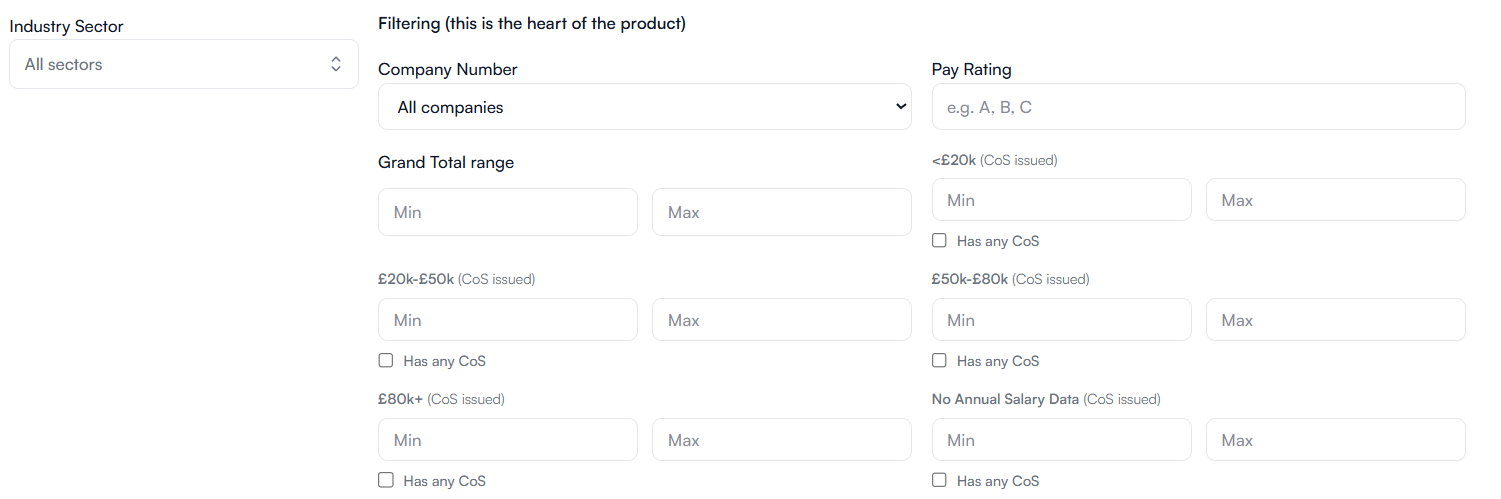Viewport: 1501px width, 499px height.
Task: Click the Pay Rating input field
Action: (x=1198, y=107)
